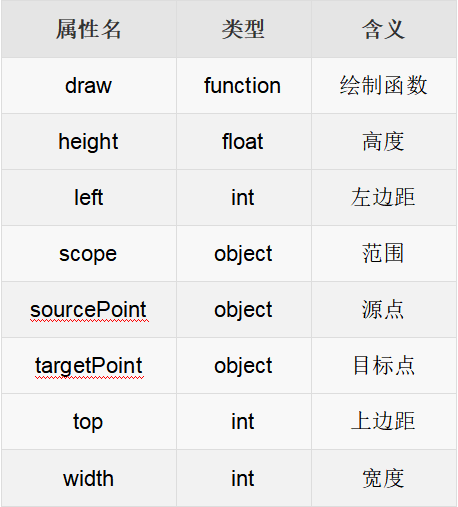
Task: Click the top property cell
Action: 89,422
